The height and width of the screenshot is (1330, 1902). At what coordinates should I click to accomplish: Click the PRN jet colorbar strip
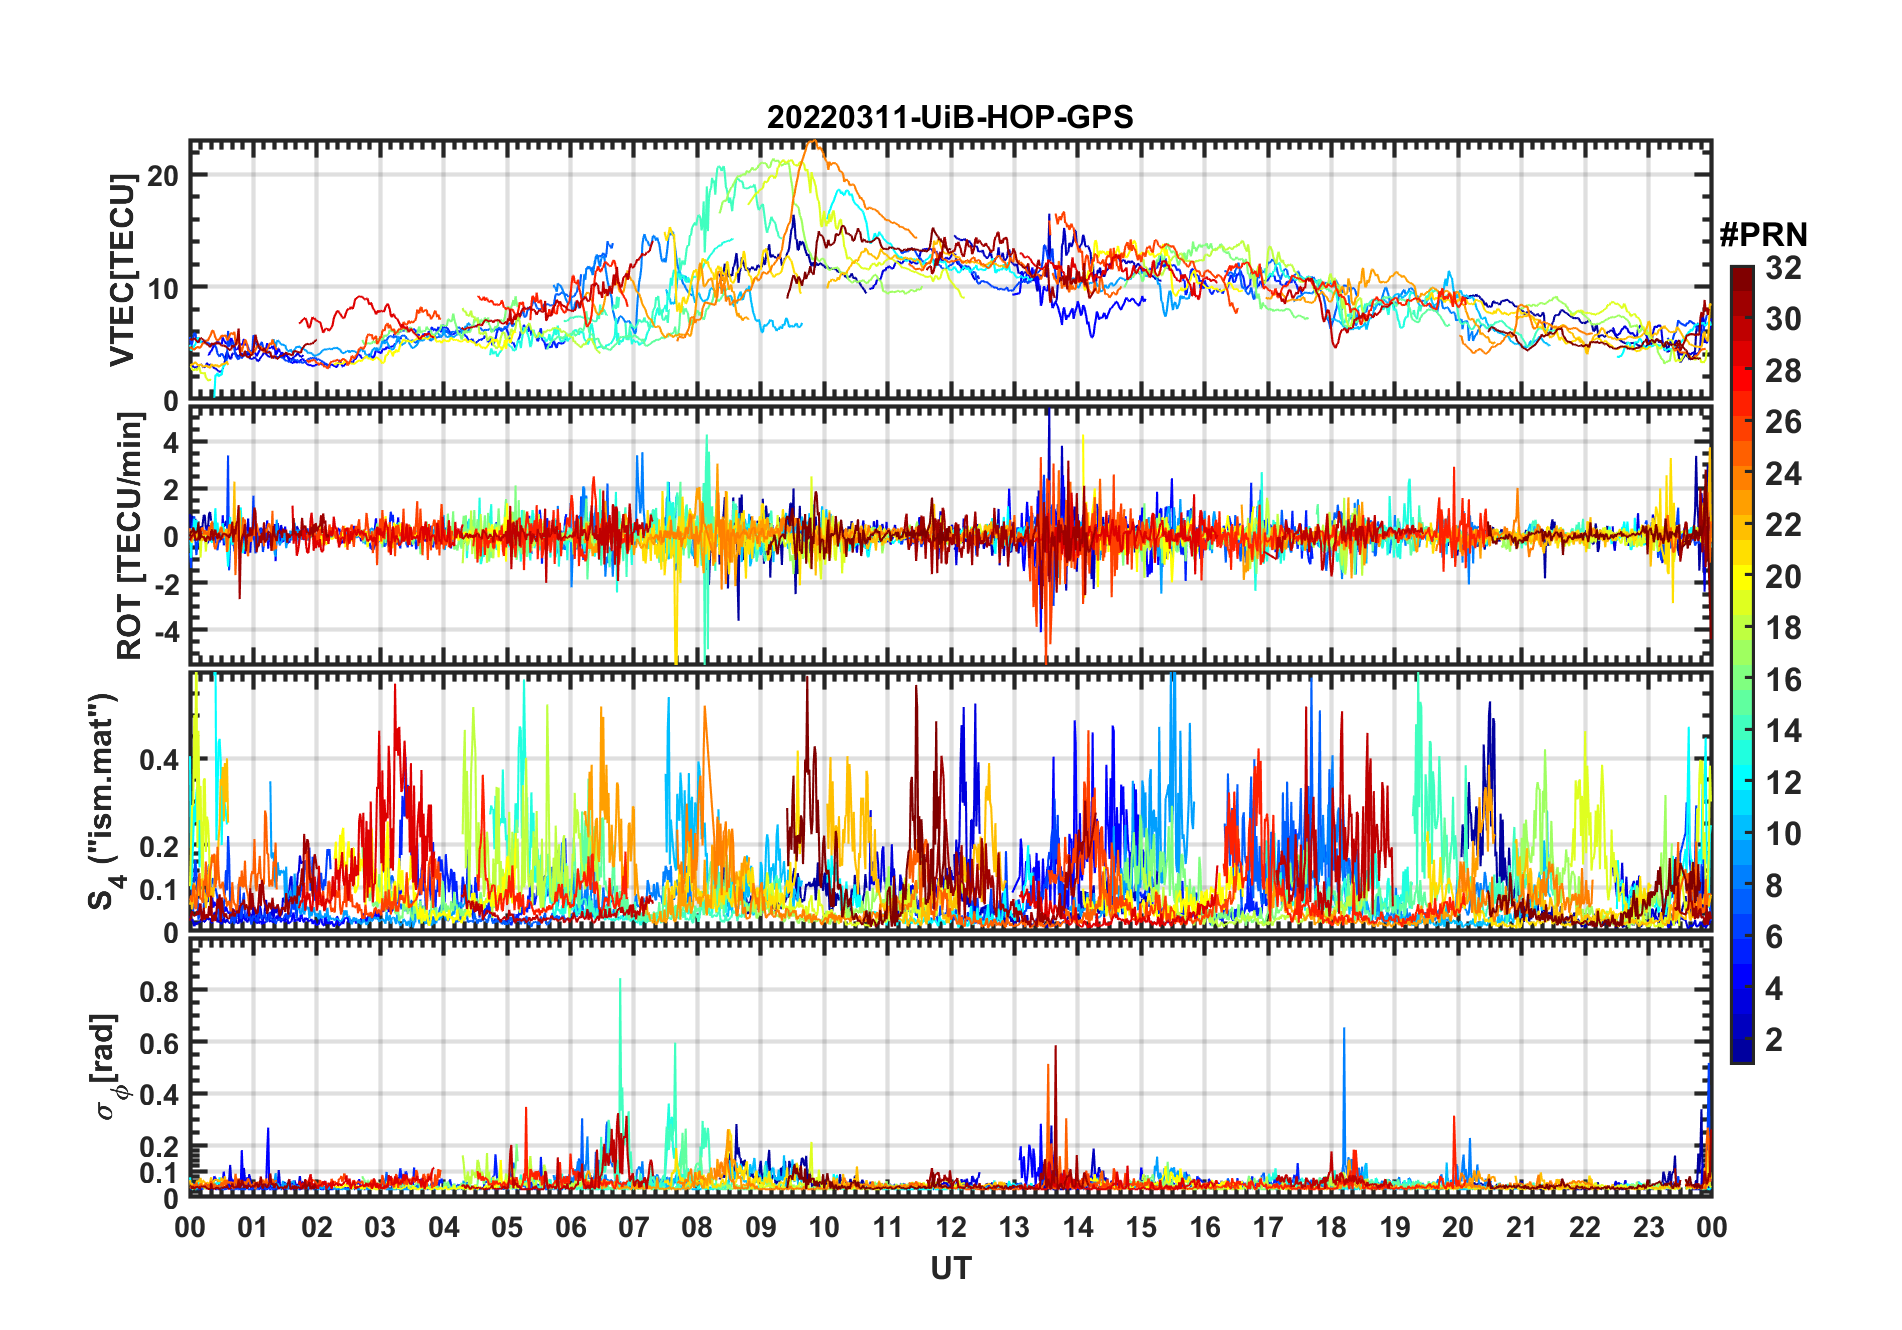pos(1742,664)
